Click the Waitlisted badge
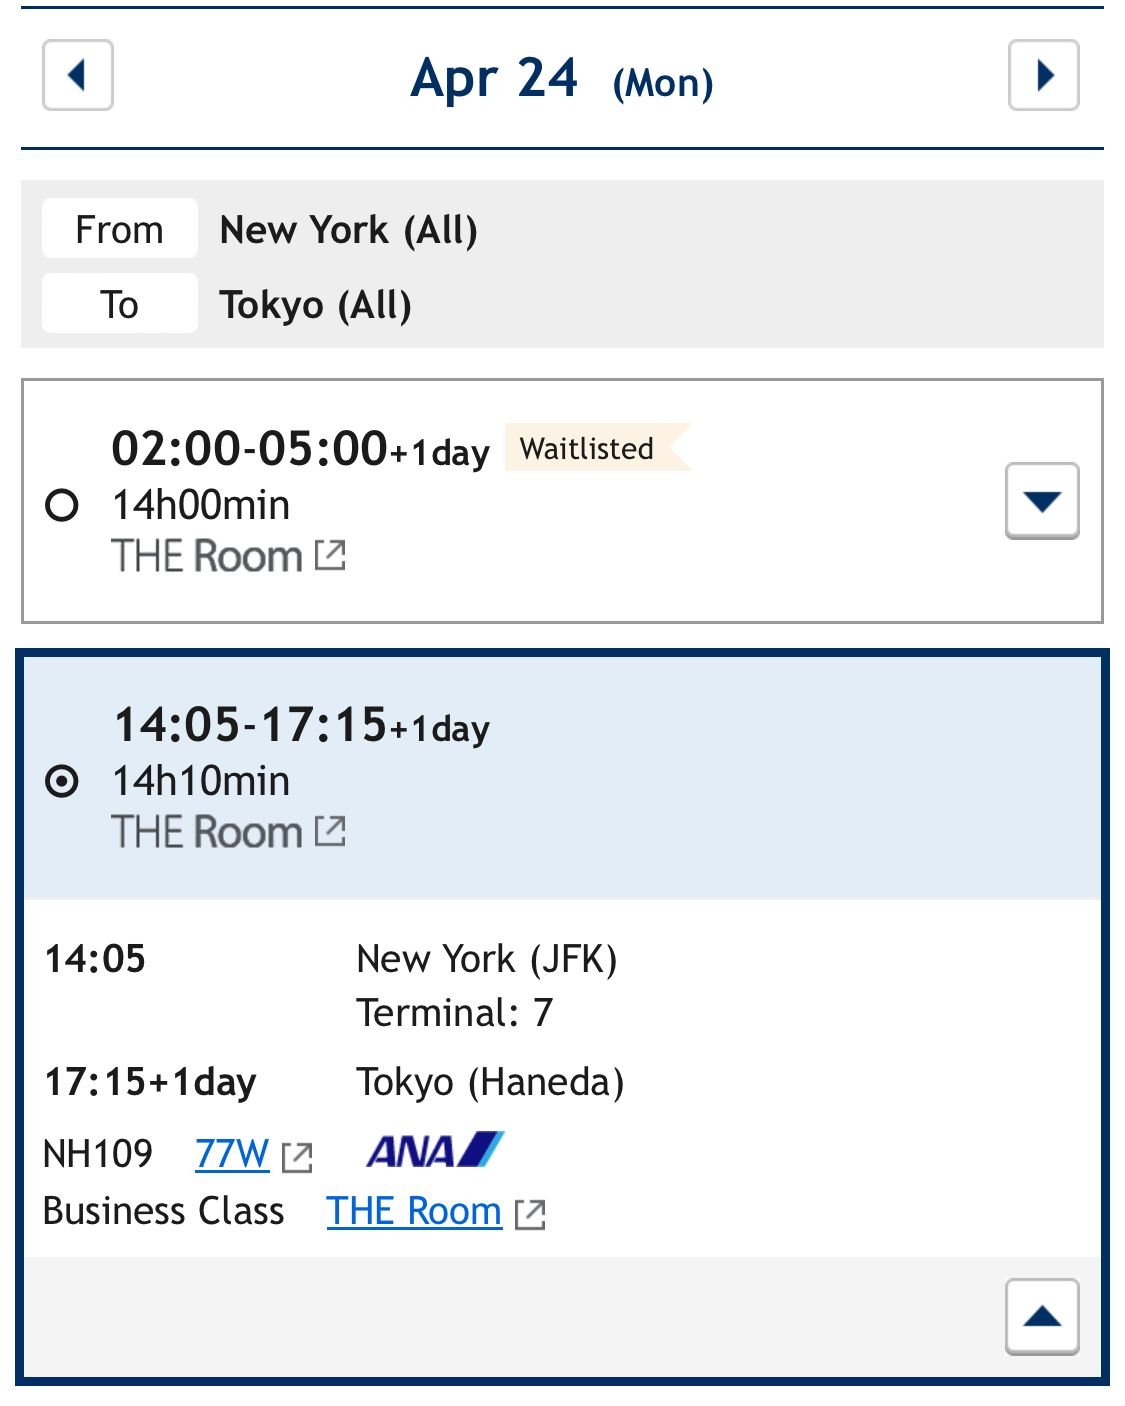 pyautogui.click(x=585, y=449)
